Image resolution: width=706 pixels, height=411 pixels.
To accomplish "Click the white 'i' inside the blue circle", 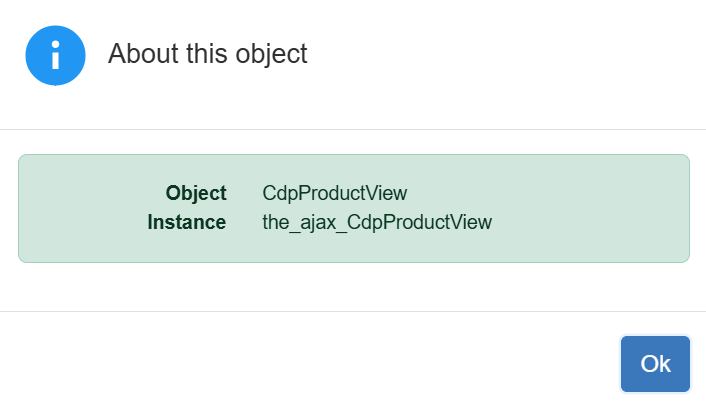I will 55,57.
